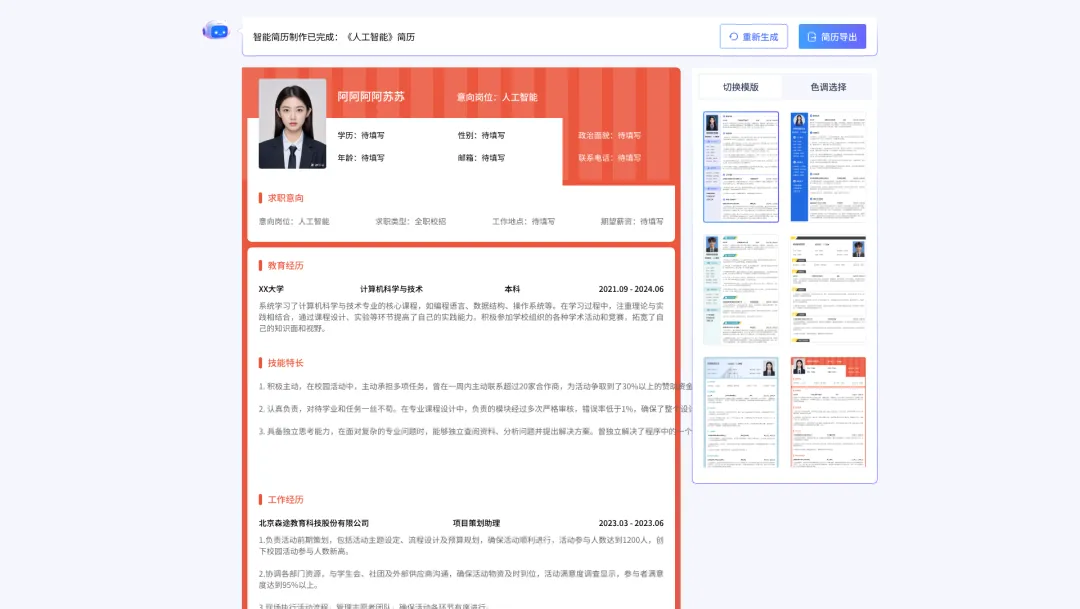Select the yellow-and-black header resume template
The width and height of the screenshot is (1080, 609).
point(828,289)
